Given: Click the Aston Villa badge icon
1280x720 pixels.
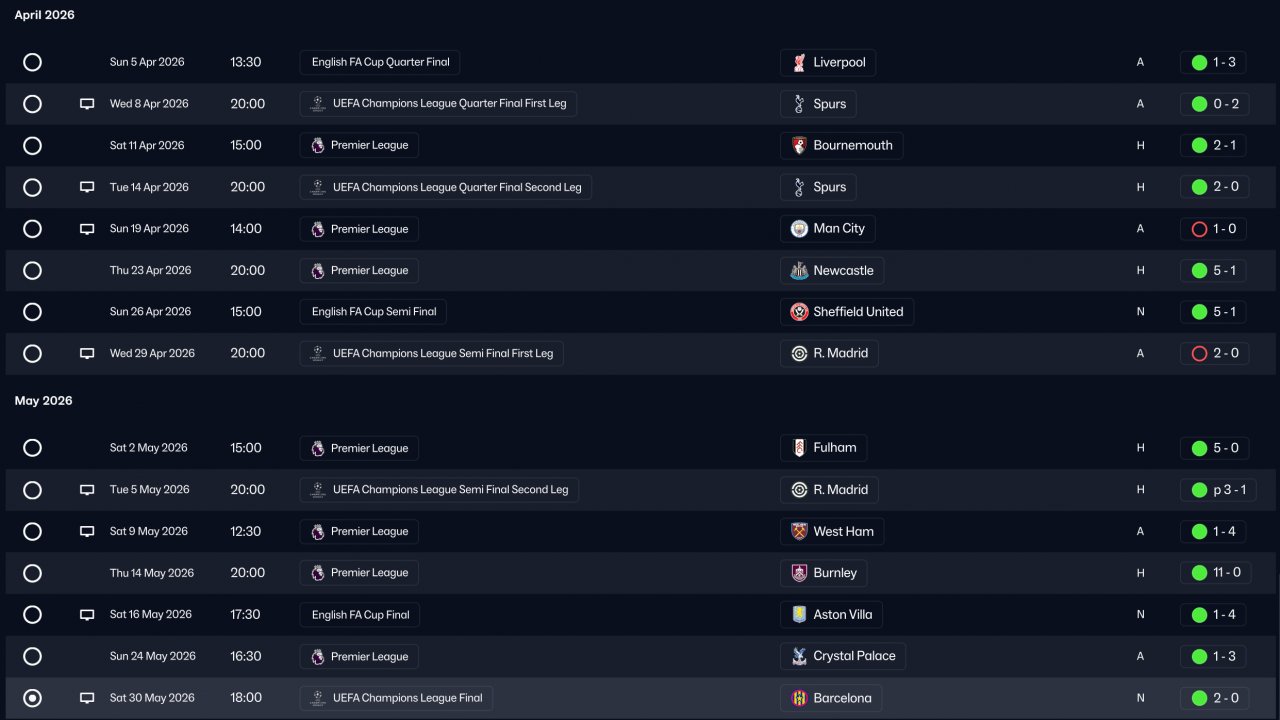Looking at the screenshot, I should pos(799,615).
